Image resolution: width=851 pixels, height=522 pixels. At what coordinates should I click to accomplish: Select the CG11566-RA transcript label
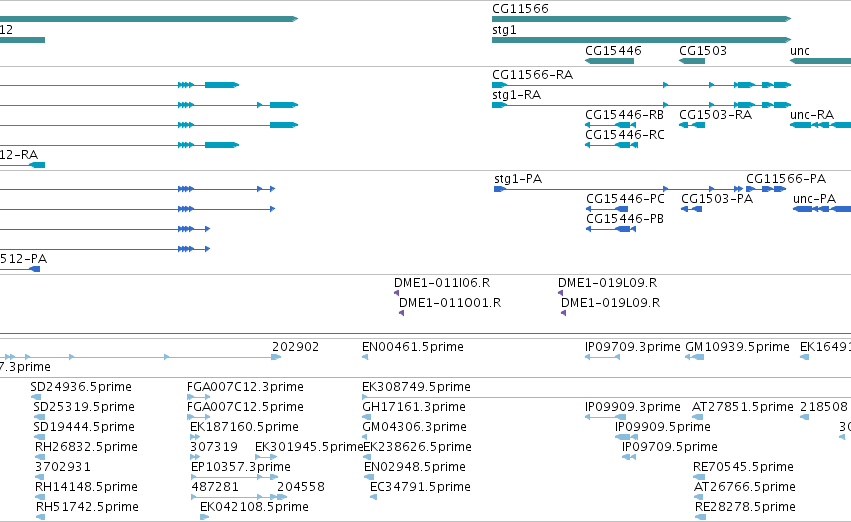532,75
